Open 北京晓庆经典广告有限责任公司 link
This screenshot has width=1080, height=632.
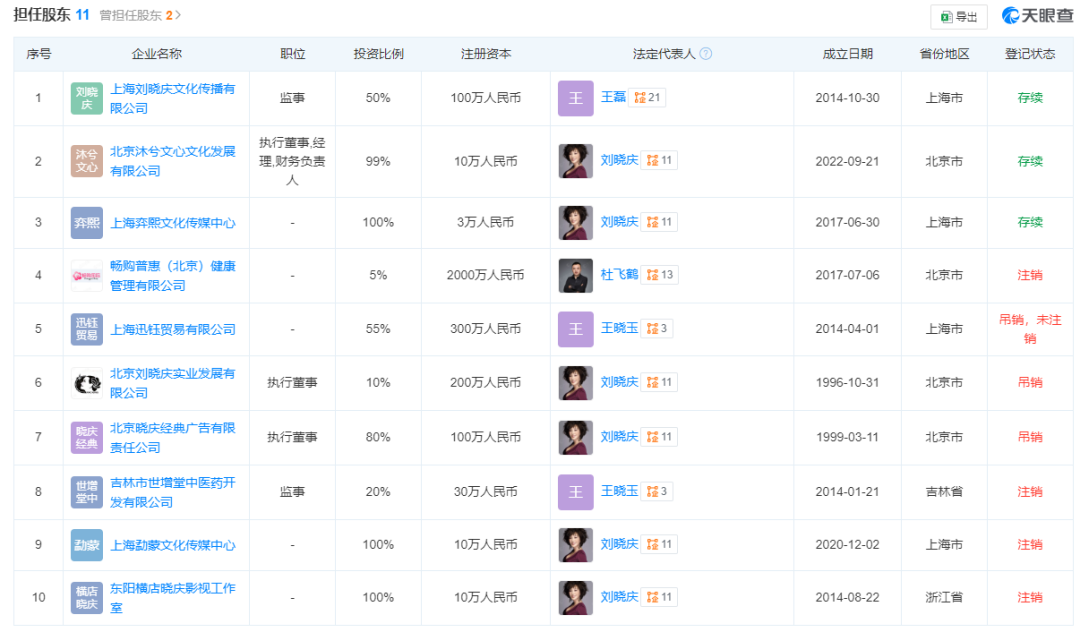pos(173,437)
